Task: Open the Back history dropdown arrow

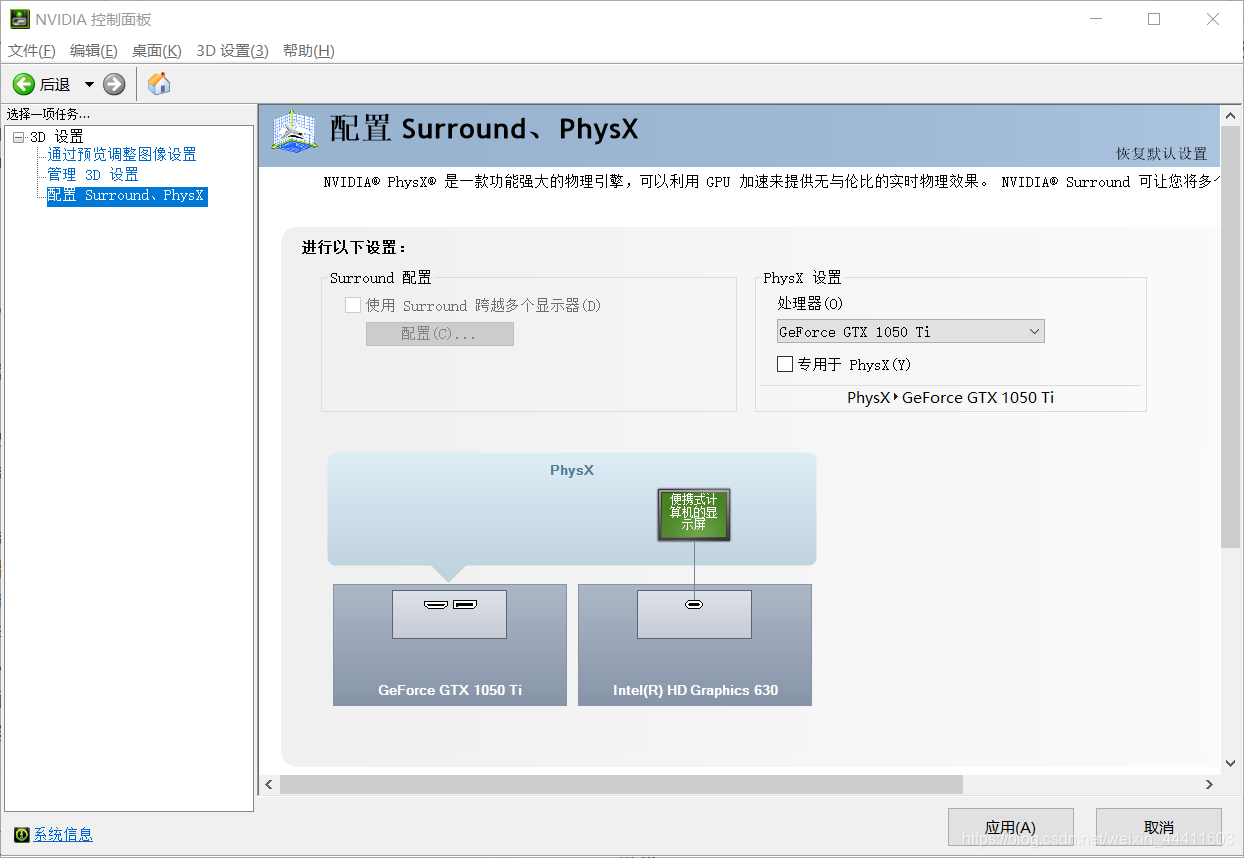Action: pos(89,85)
